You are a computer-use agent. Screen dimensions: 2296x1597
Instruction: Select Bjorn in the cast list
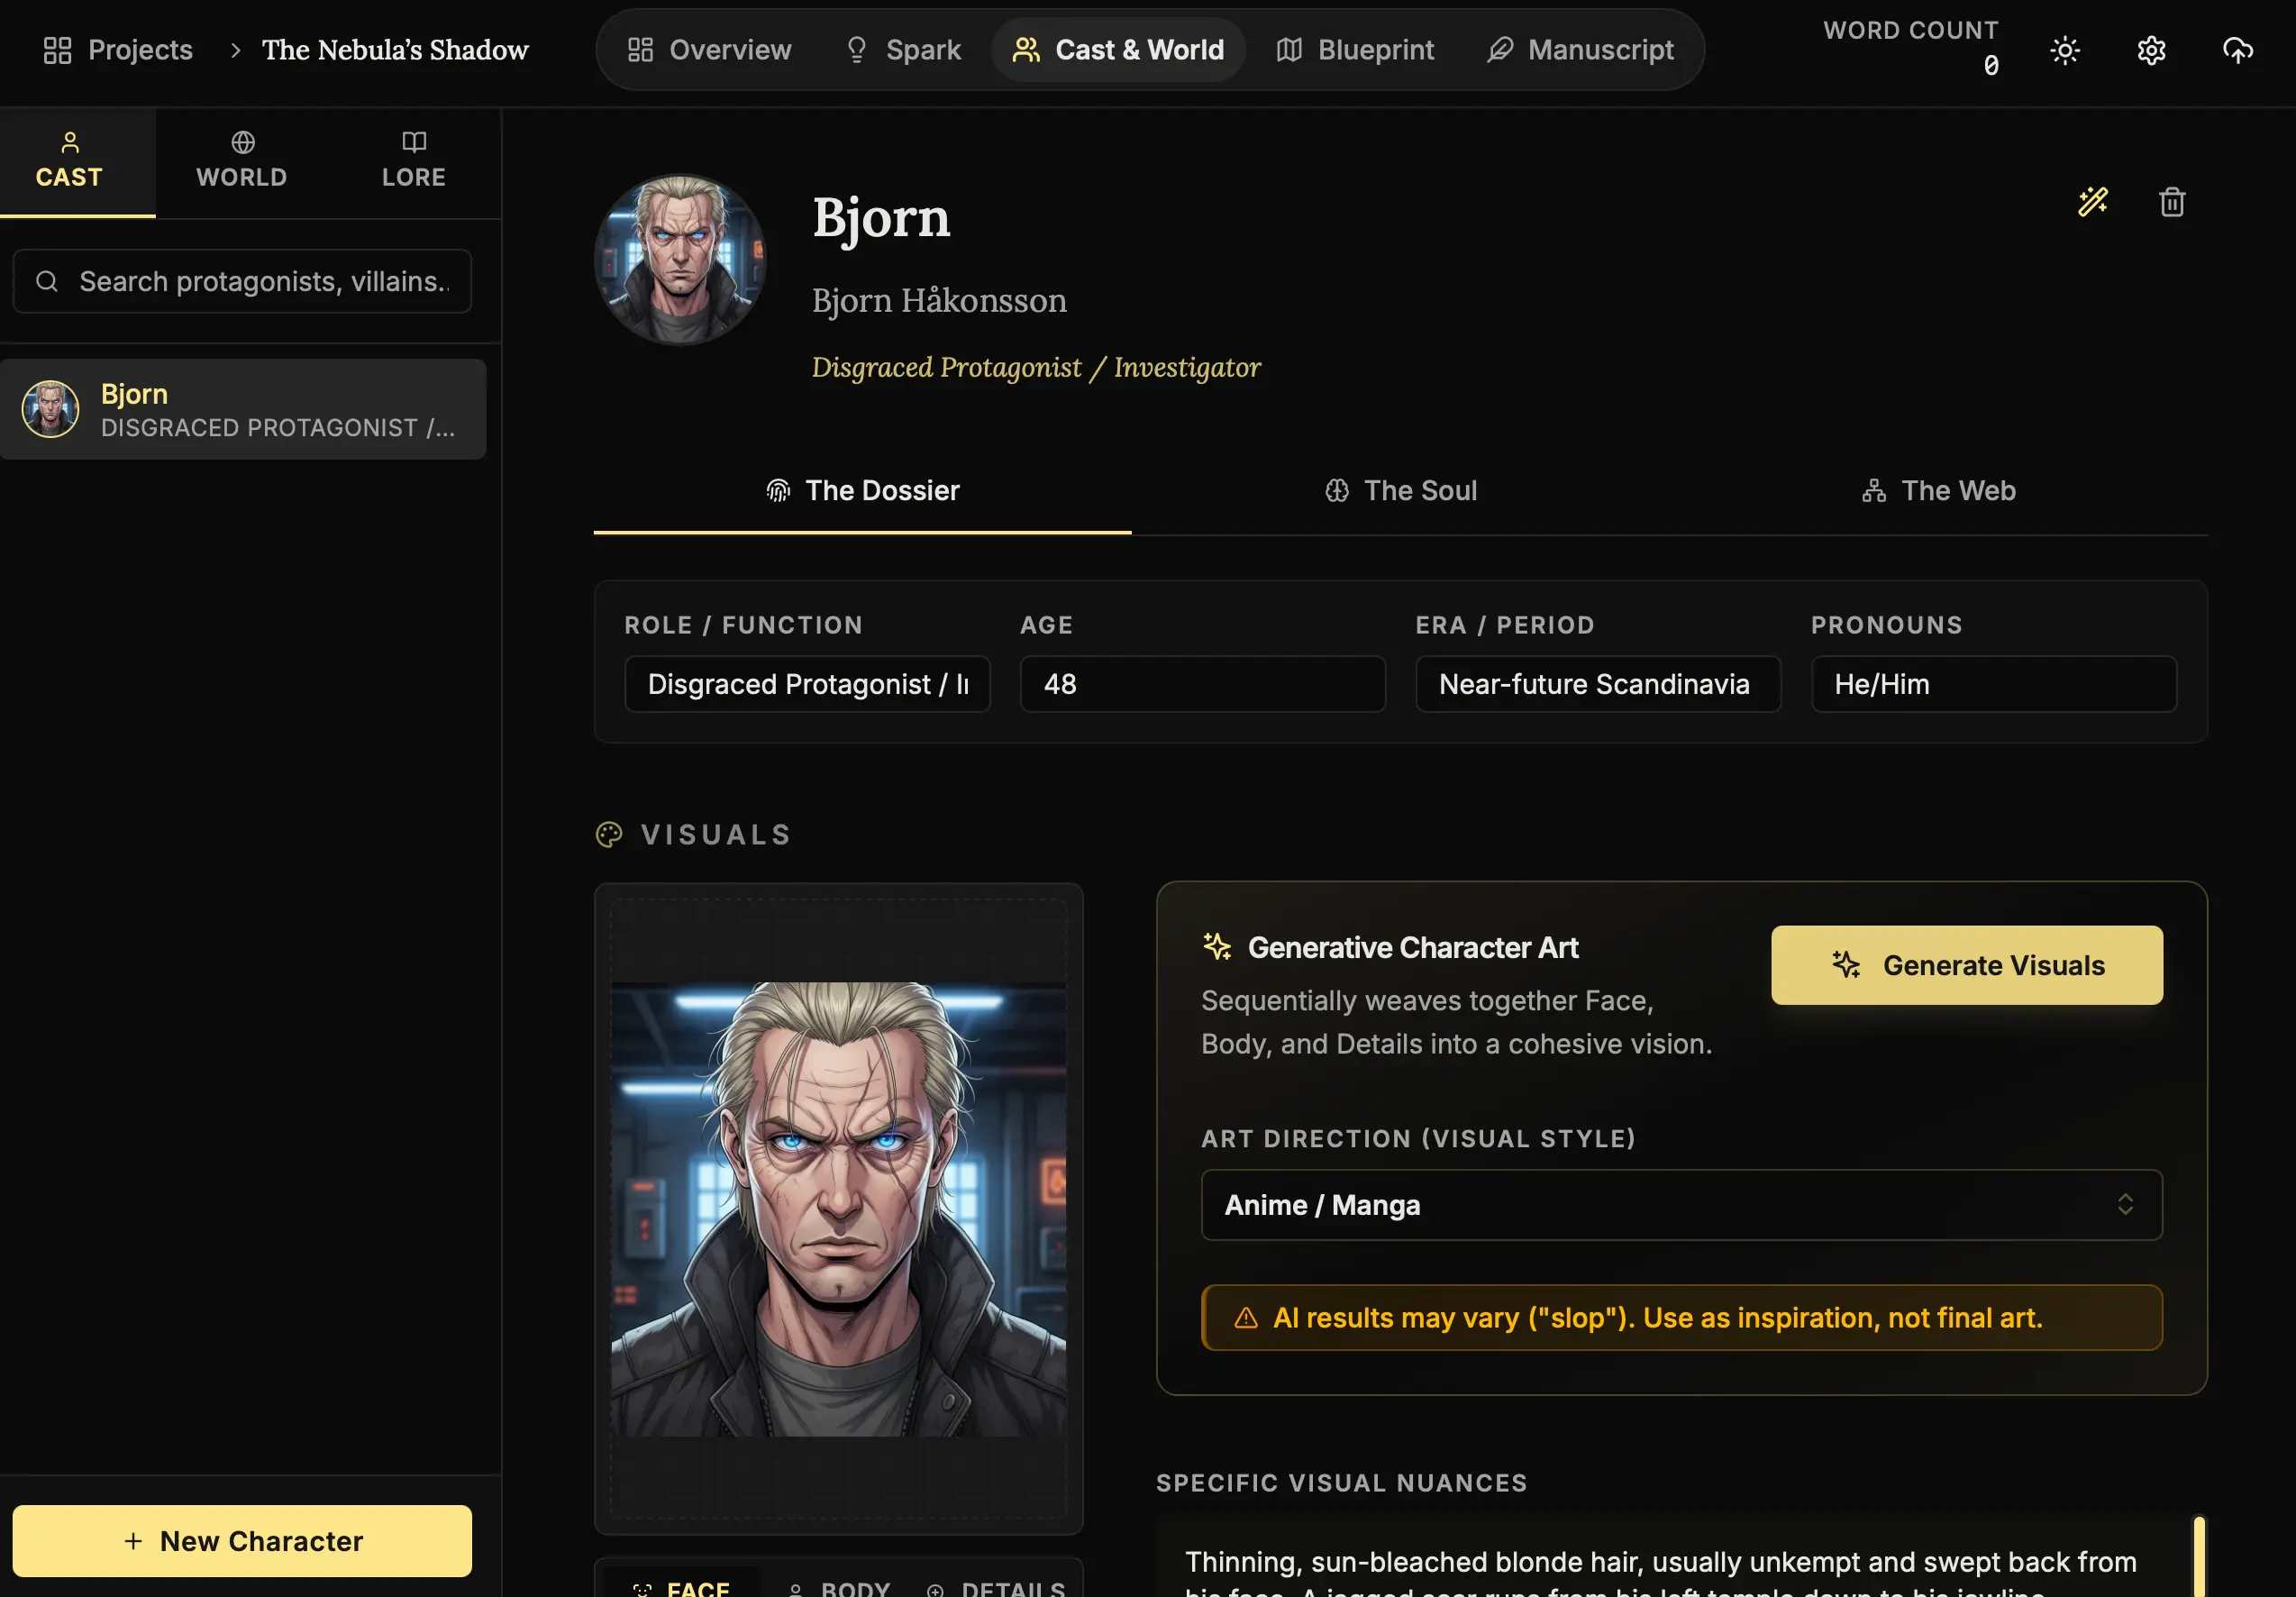point(243,409)
